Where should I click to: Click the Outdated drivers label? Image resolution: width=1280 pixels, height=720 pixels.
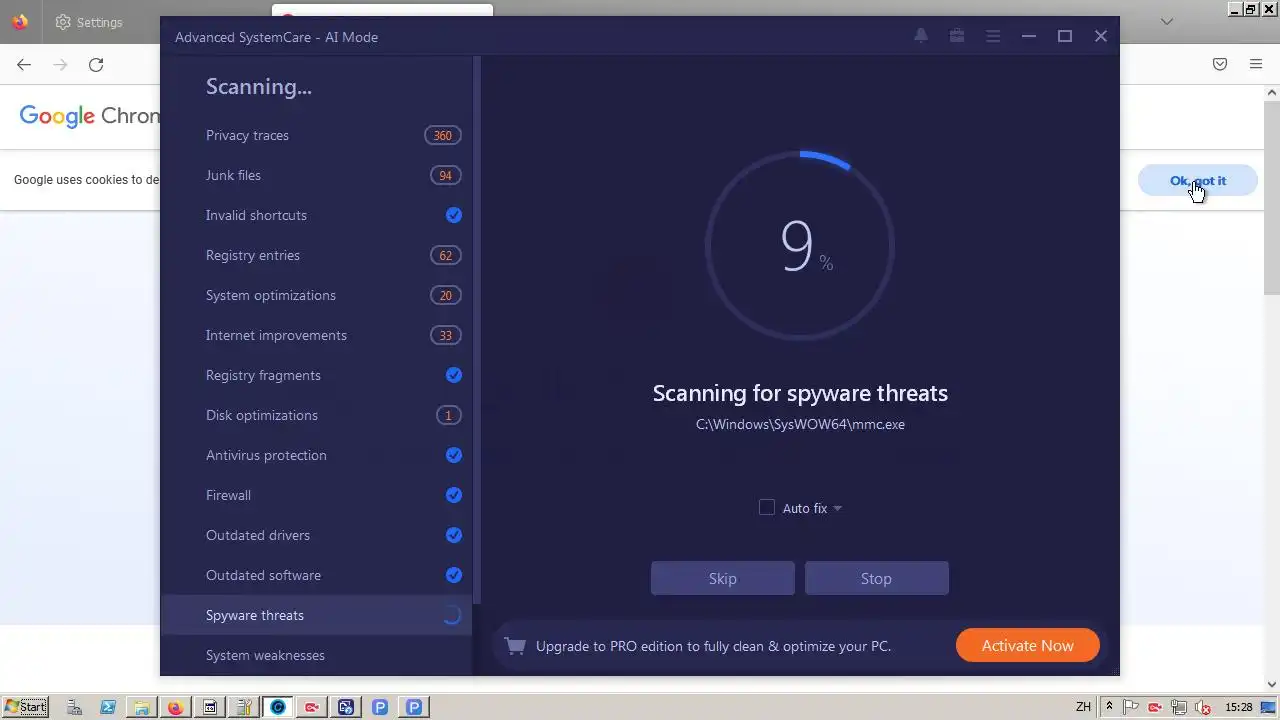coord(258,535)
